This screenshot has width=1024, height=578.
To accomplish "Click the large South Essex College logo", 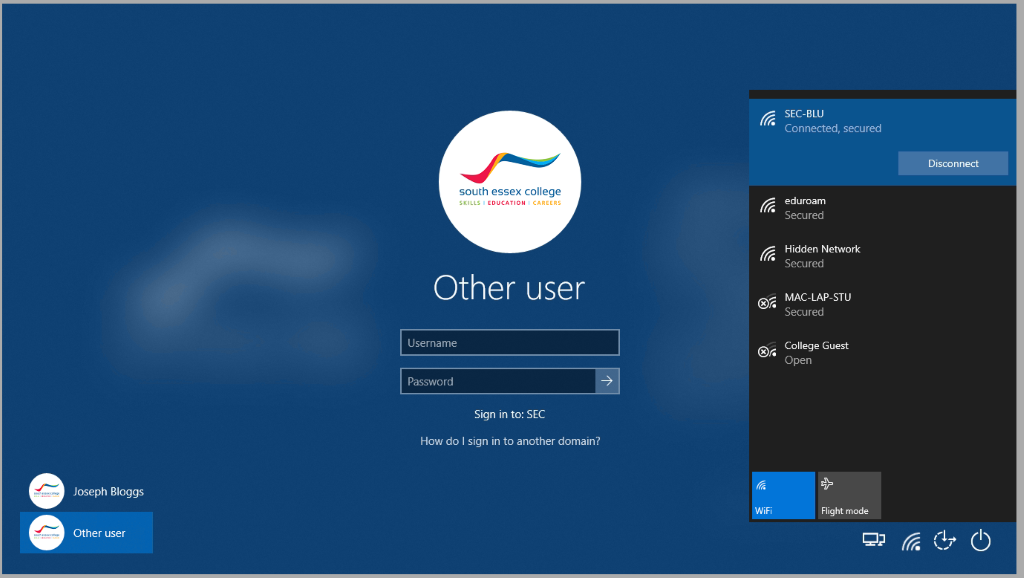I will [509, 182].
